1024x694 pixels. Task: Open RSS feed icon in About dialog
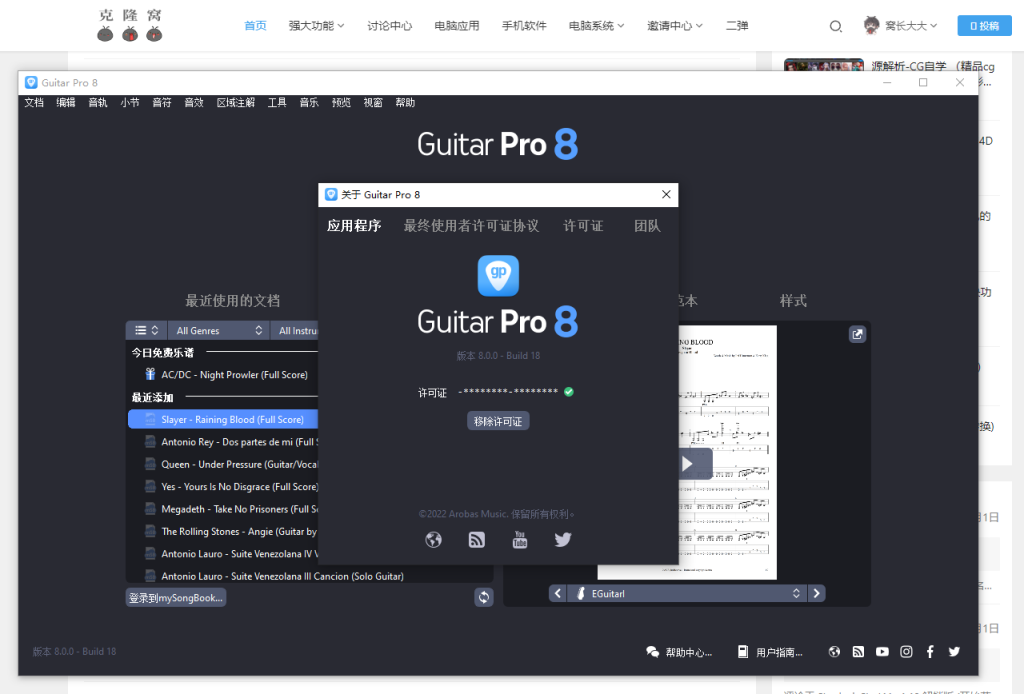point(477,540)
